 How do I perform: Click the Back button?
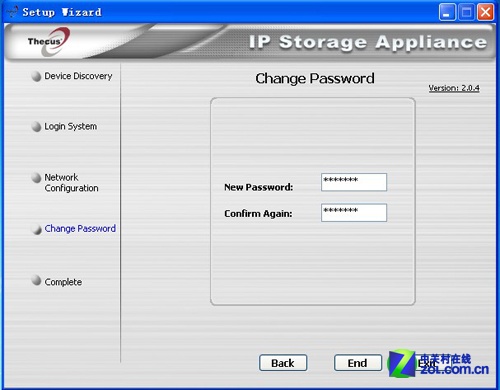(x=283, y=363)
